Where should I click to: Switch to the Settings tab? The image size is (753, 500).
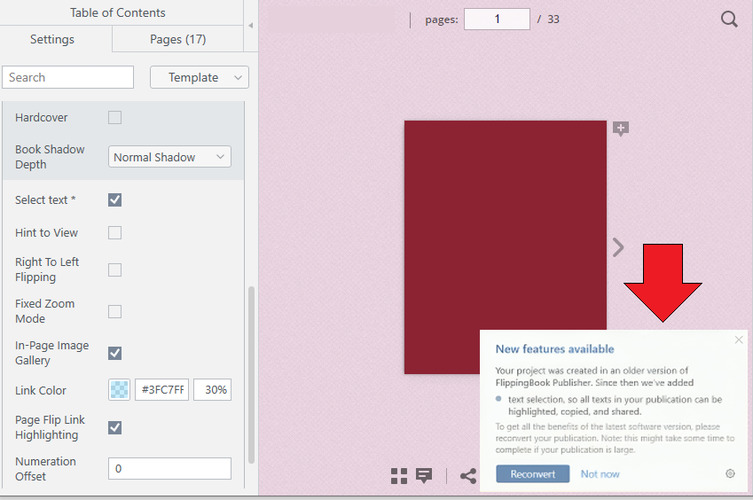(52, 39)
